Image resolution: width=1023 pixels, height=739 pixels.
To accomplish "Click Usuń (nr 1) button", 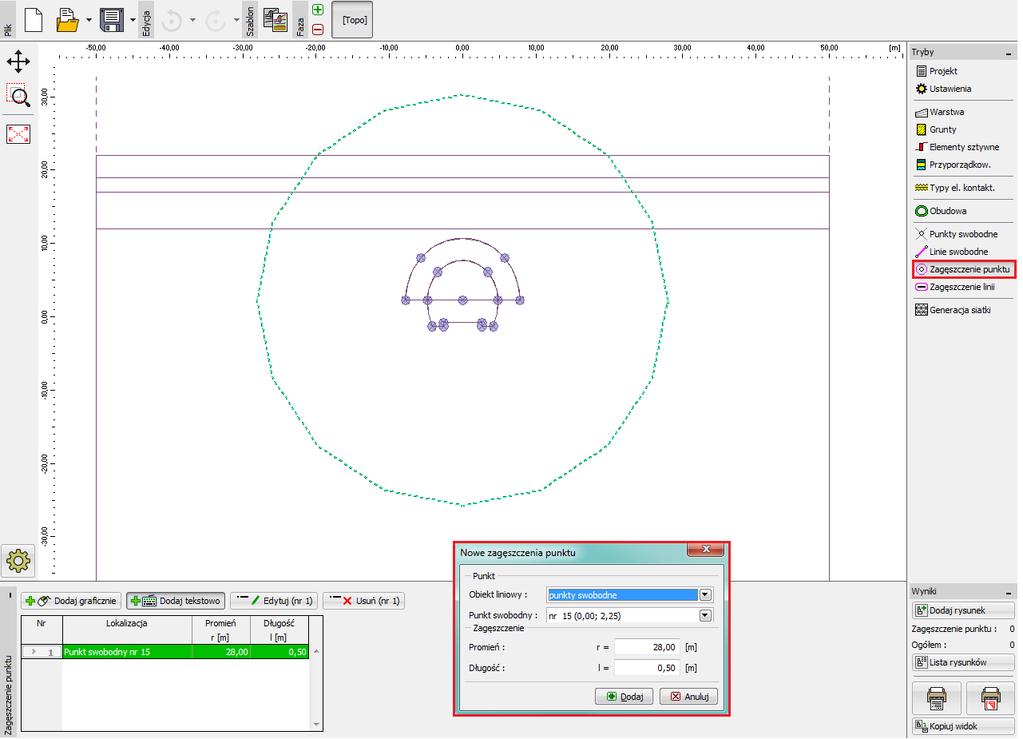I will coord(364,601).
